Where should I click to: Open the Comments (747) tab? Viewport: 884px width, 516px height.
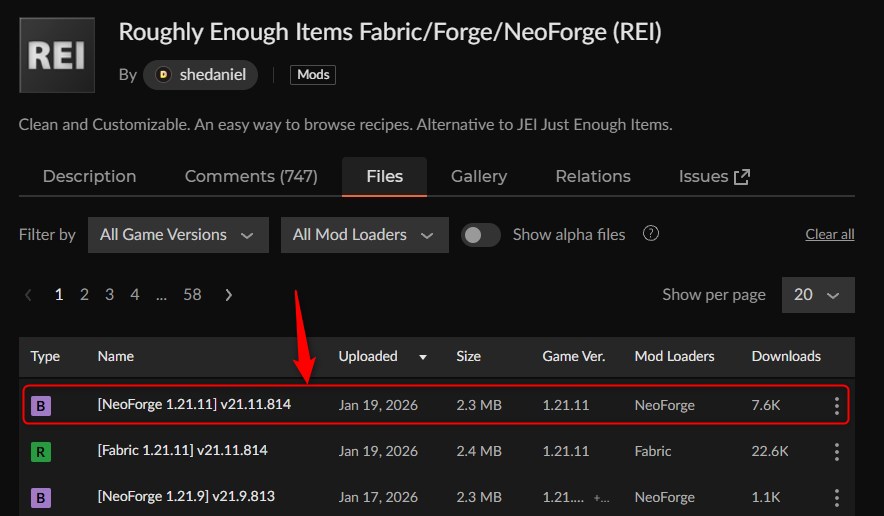click(251, 177)
